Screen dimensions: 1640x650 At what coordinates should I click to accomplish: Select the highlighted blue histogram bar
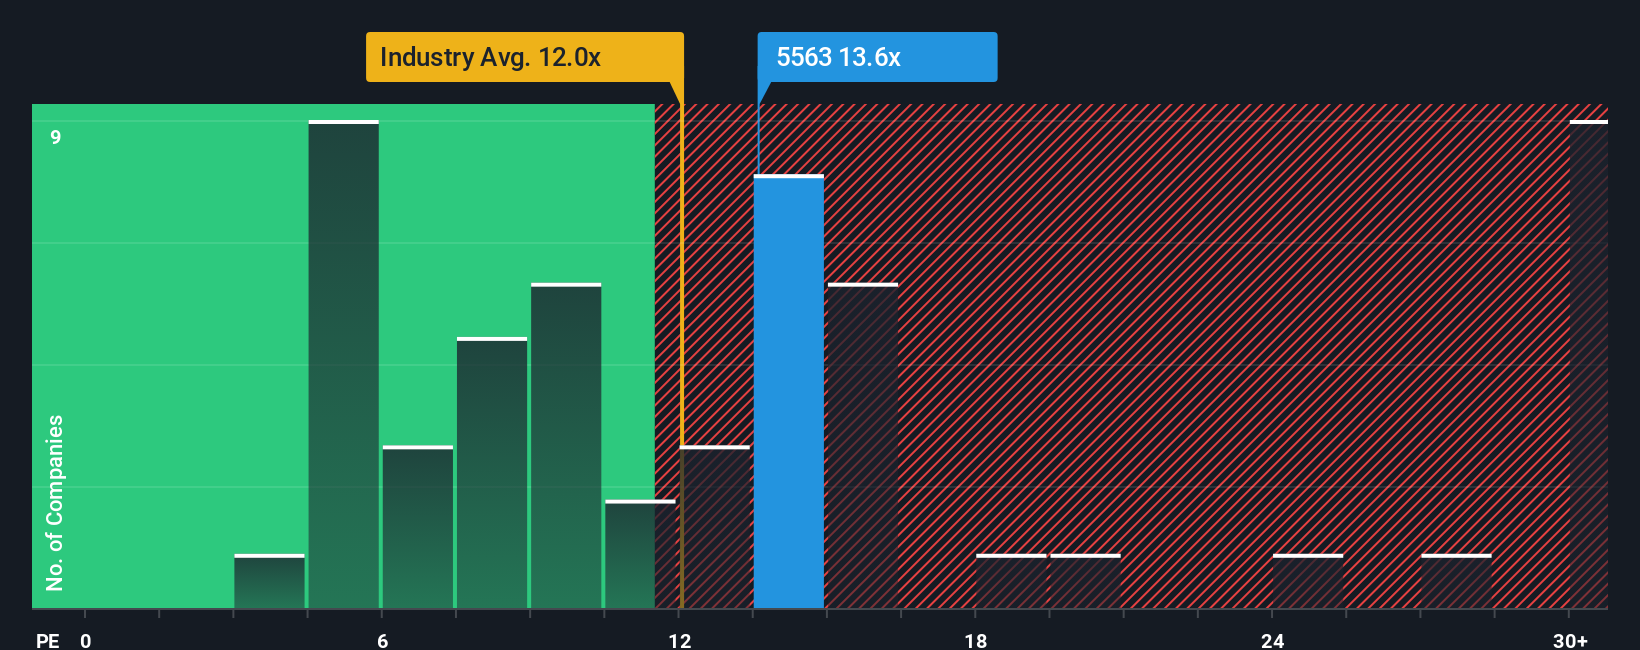click(789, 391)
